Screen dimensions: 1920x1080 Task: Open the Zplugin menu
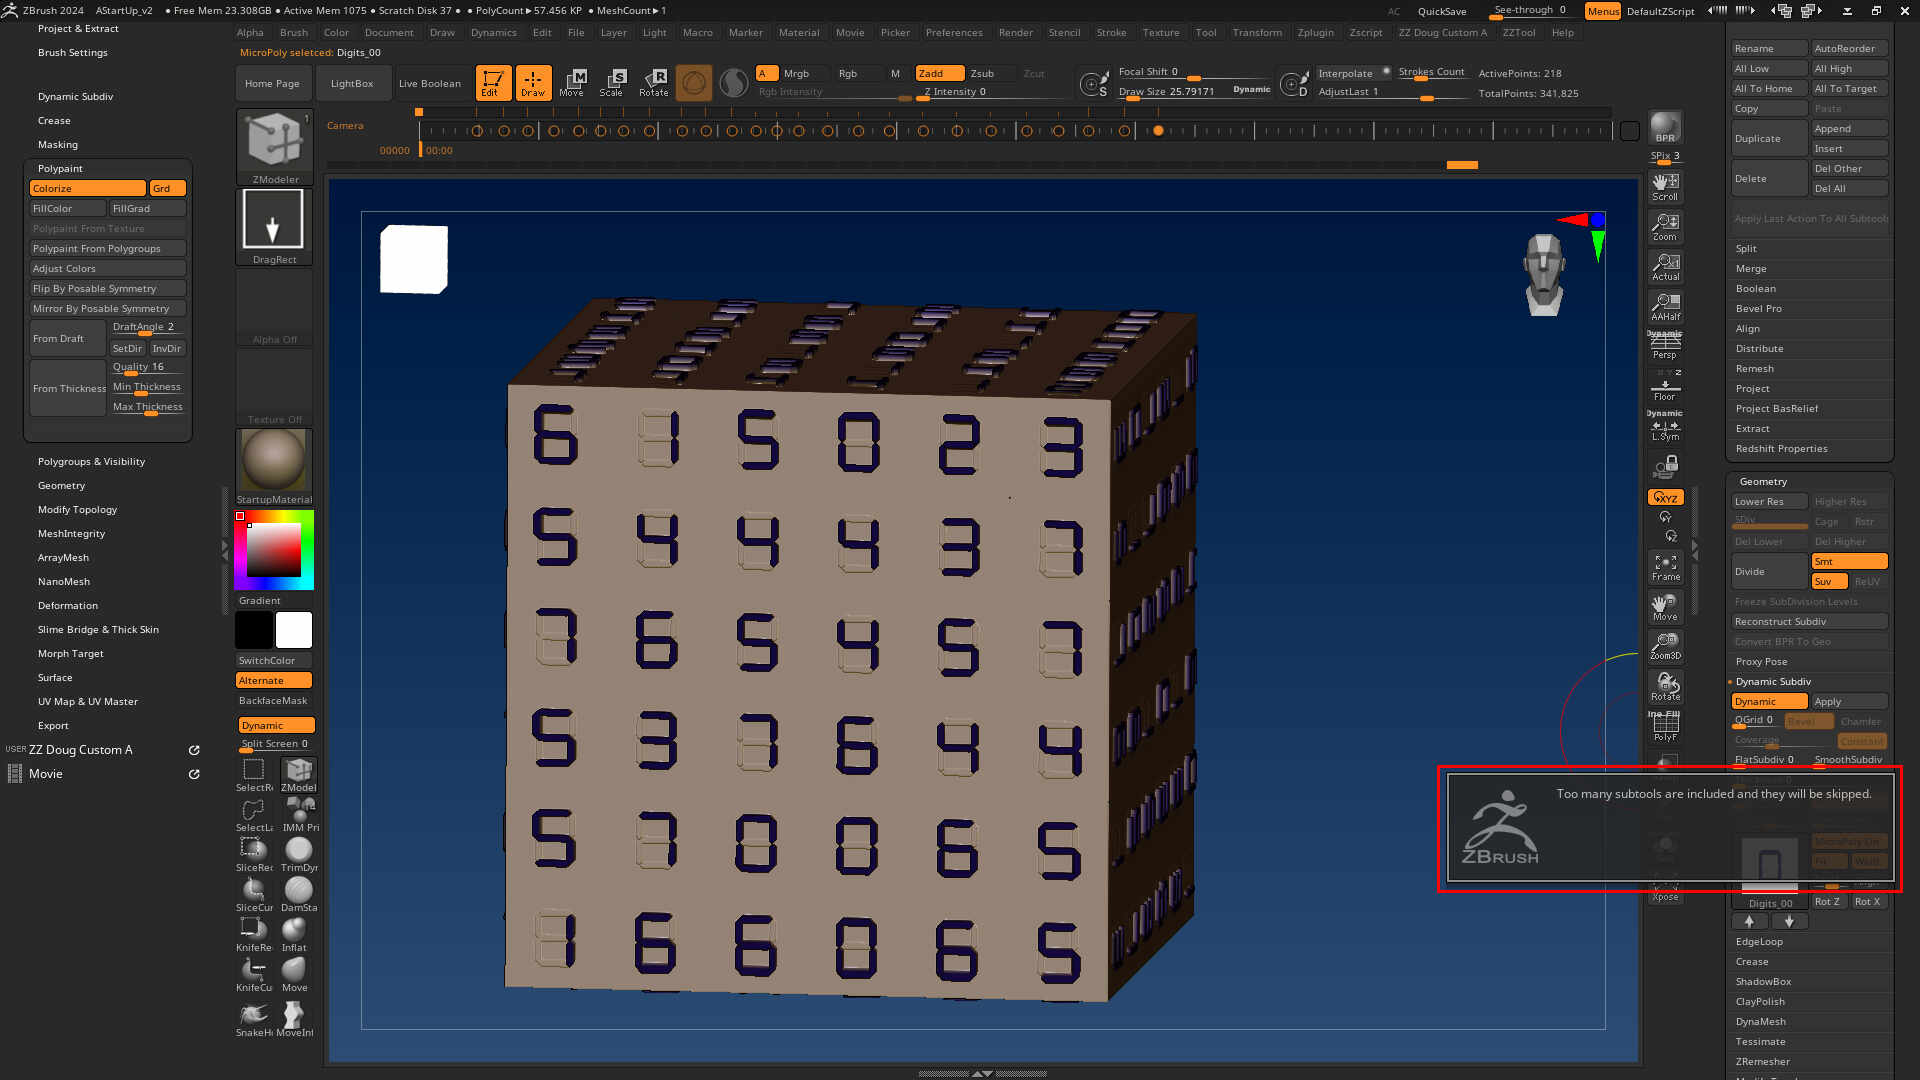pos(1315,32)
